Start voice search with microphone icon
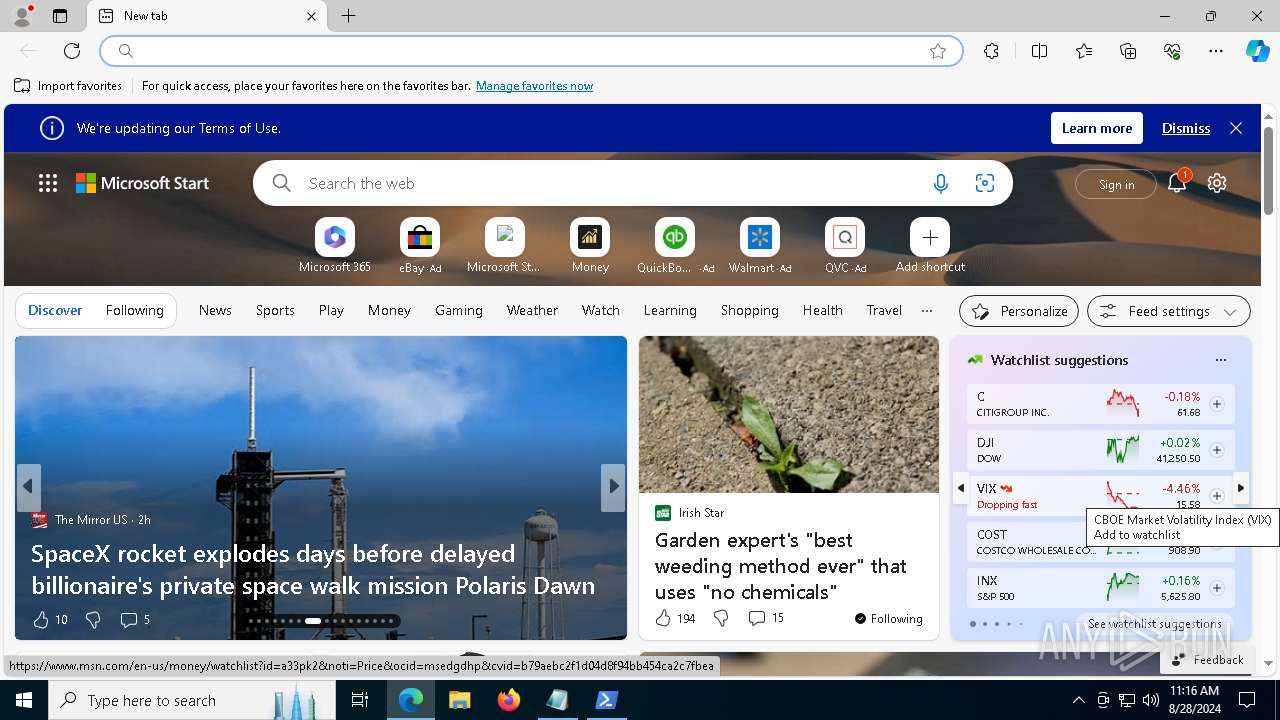1280x720 pixels. click(x=940, y=183)
